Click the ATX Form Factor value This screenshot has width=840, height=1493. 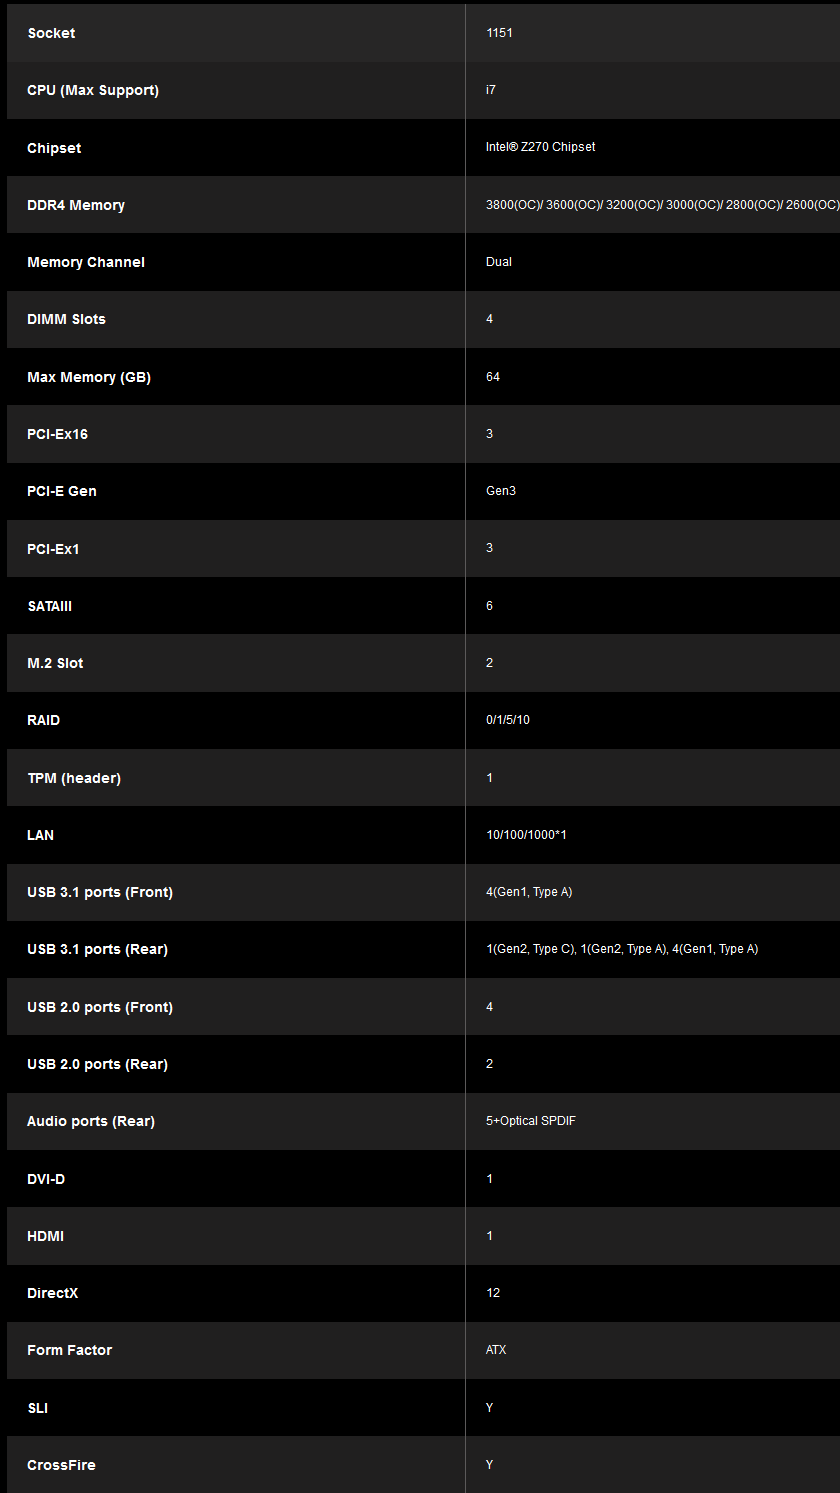496,1350
